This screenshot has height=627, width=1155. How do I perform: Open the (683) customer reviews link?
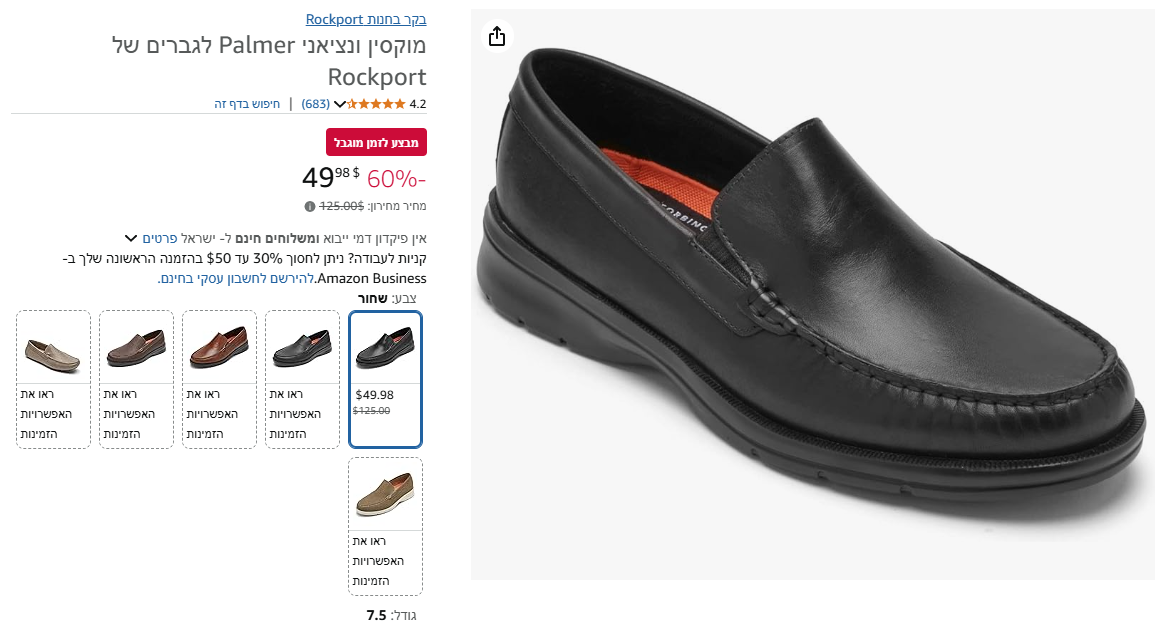[x=316, y=103]
